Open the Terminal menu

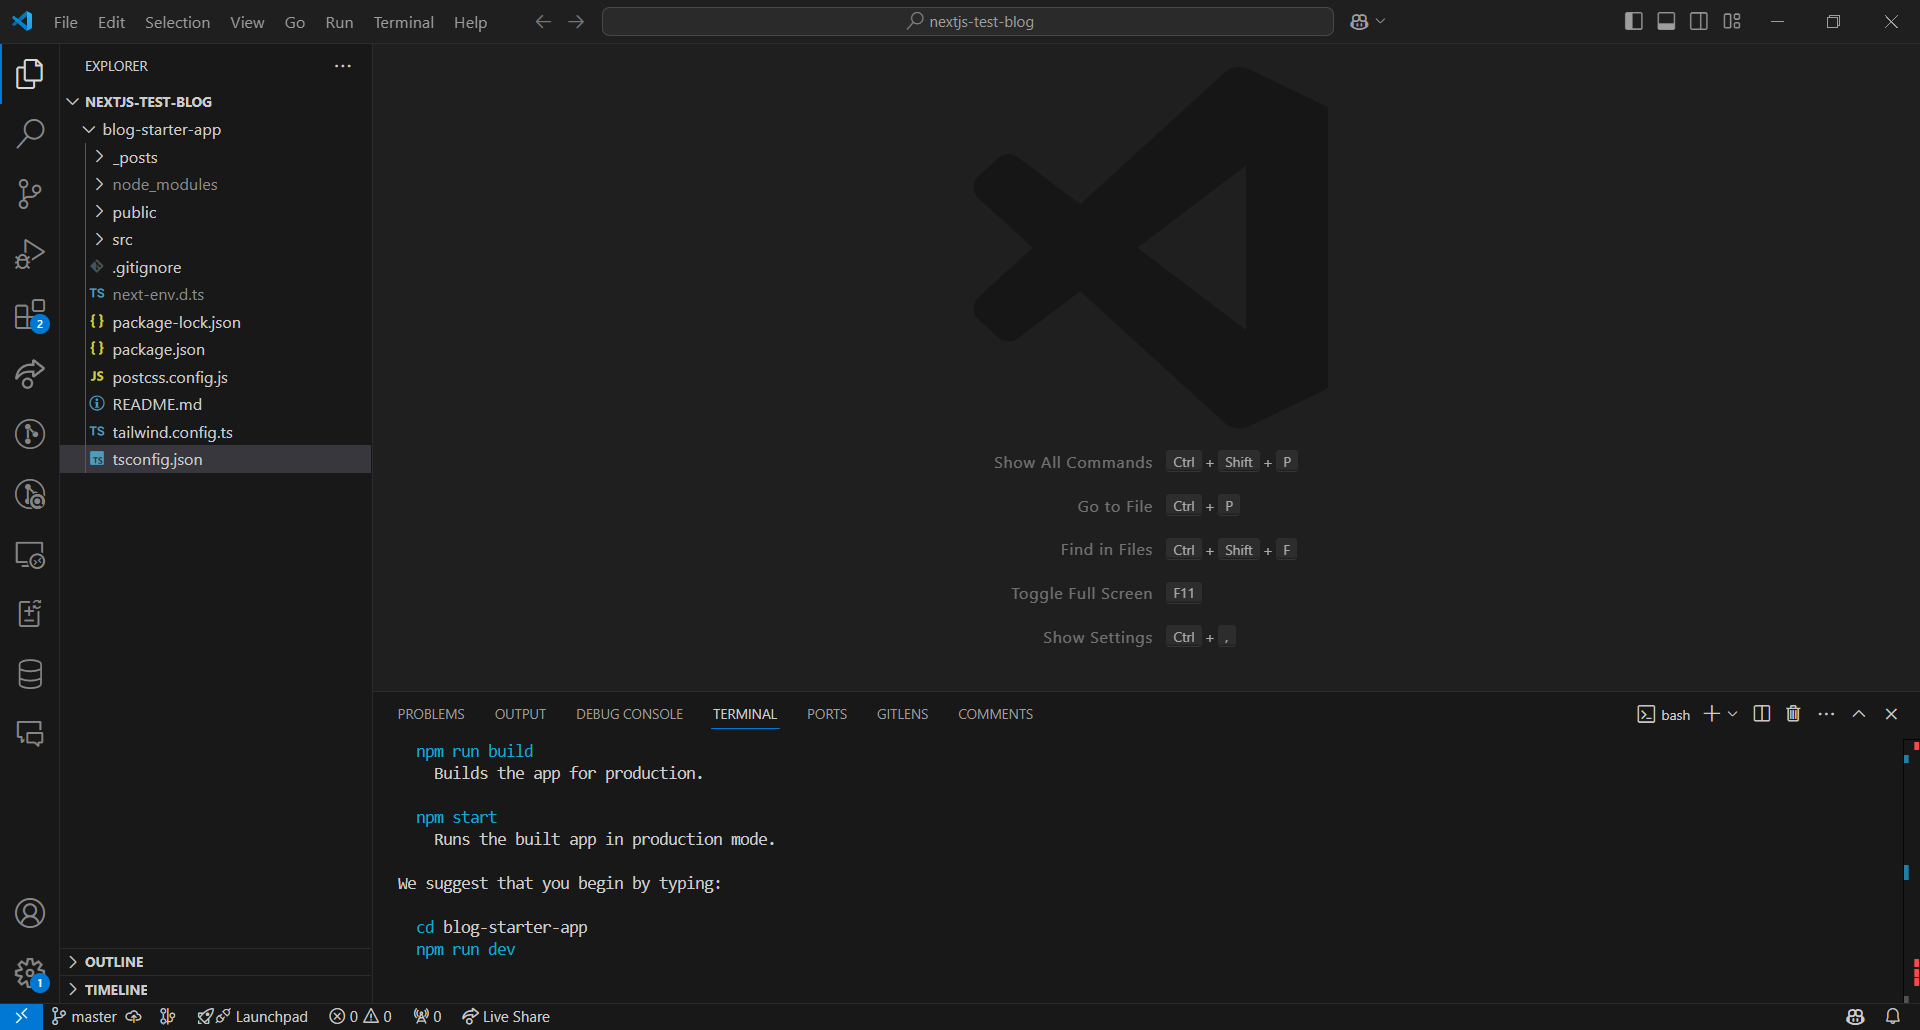404,22
